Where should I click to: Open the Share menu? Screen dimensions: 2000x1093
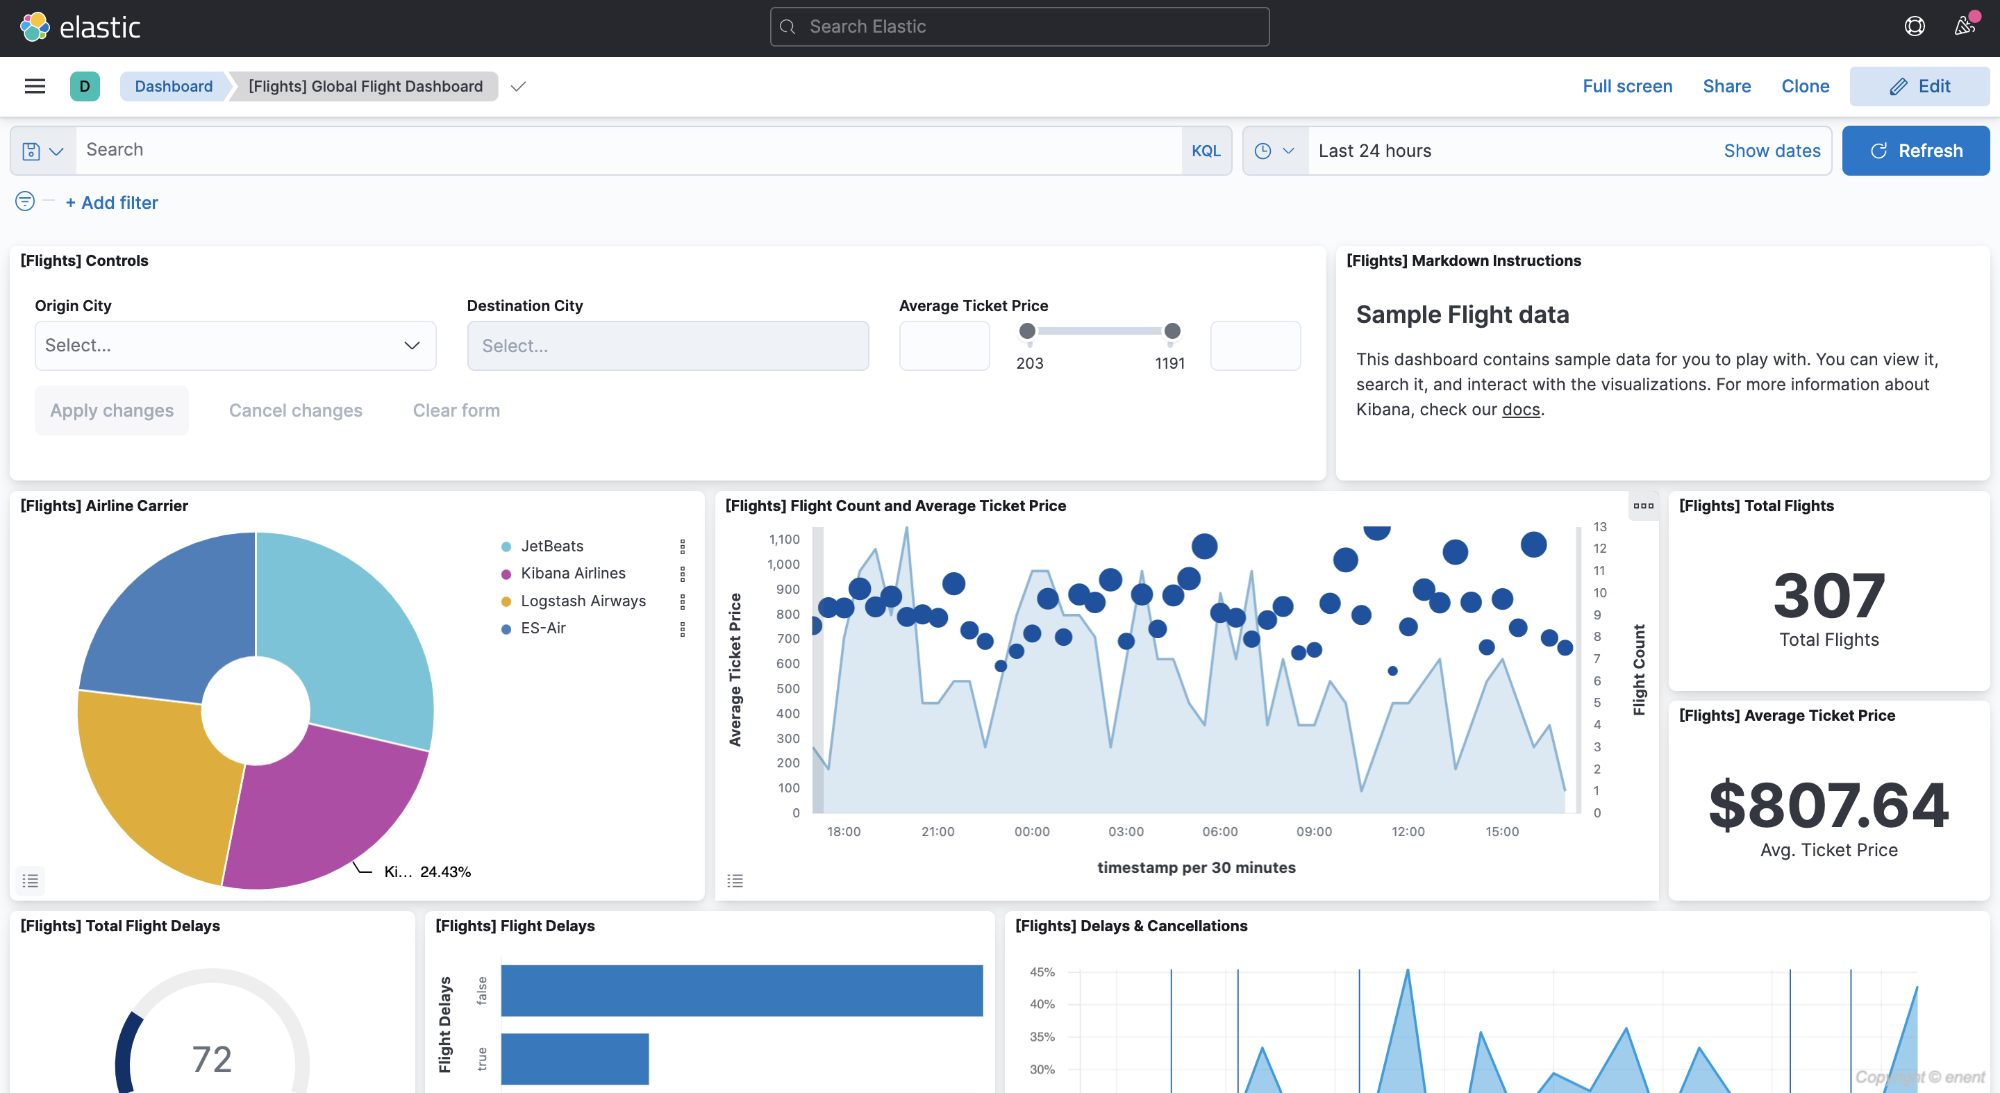(x=1727, y=86)
